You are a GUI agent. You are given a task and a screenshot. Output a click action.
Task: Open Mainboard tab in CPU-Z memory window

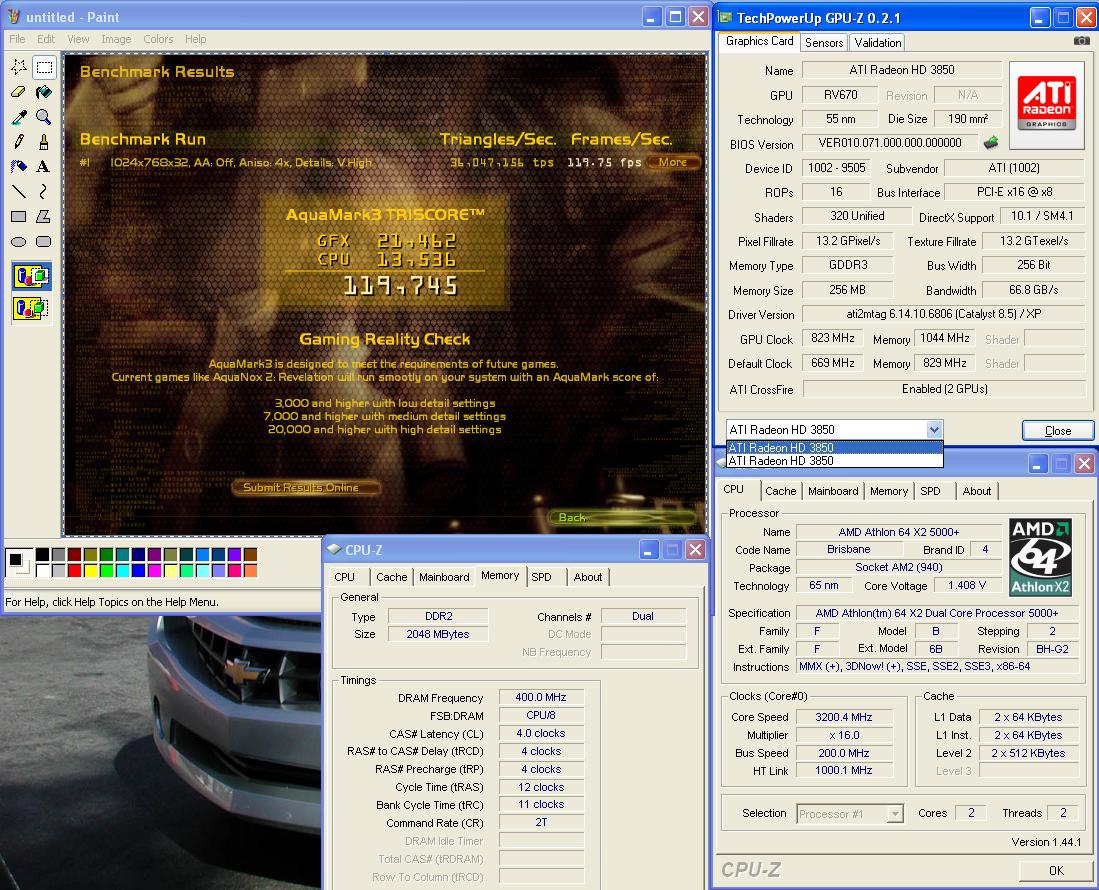[x=444, y=577]
